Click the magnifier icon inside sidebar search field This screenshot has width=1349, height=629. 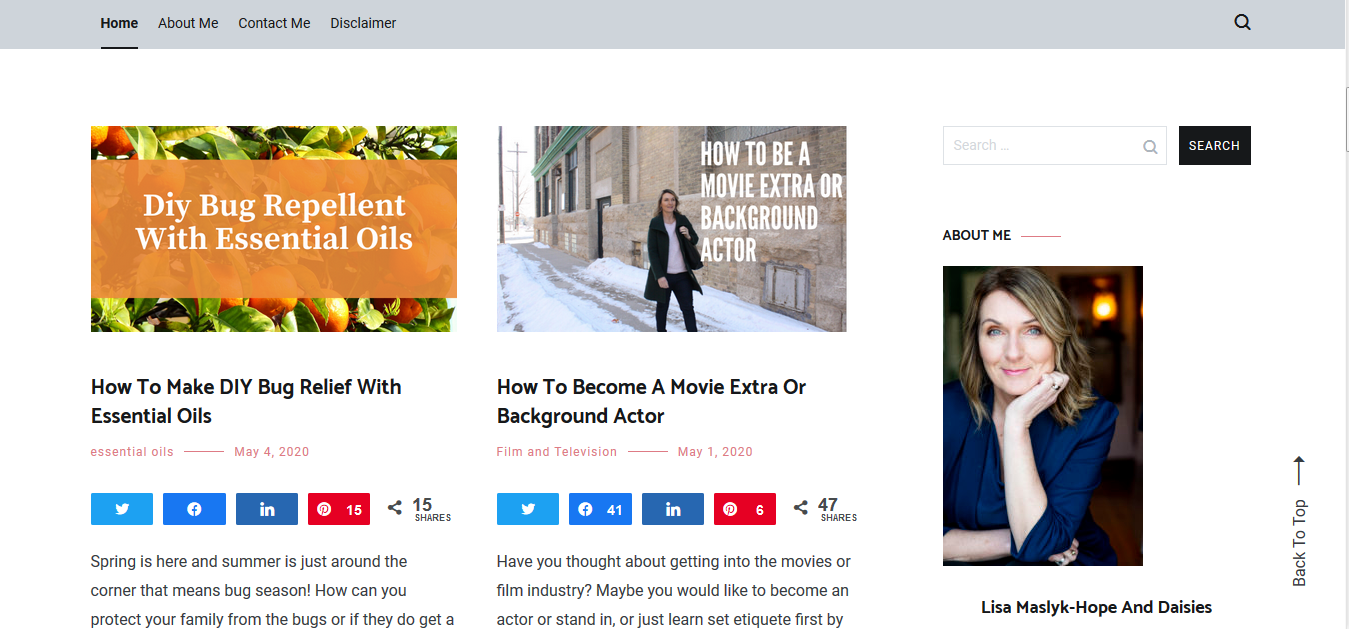(1150, 147)
